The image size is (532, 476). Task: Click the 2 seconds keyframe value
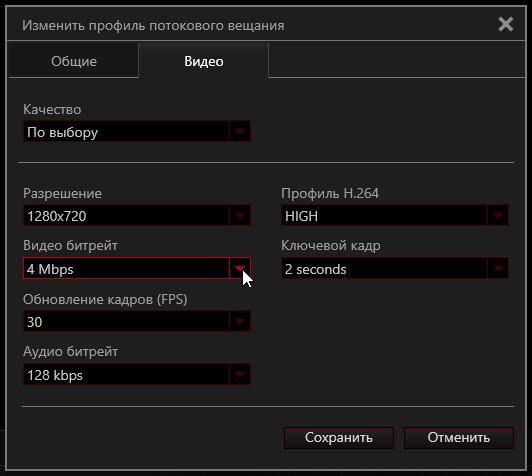click(384, 268)
